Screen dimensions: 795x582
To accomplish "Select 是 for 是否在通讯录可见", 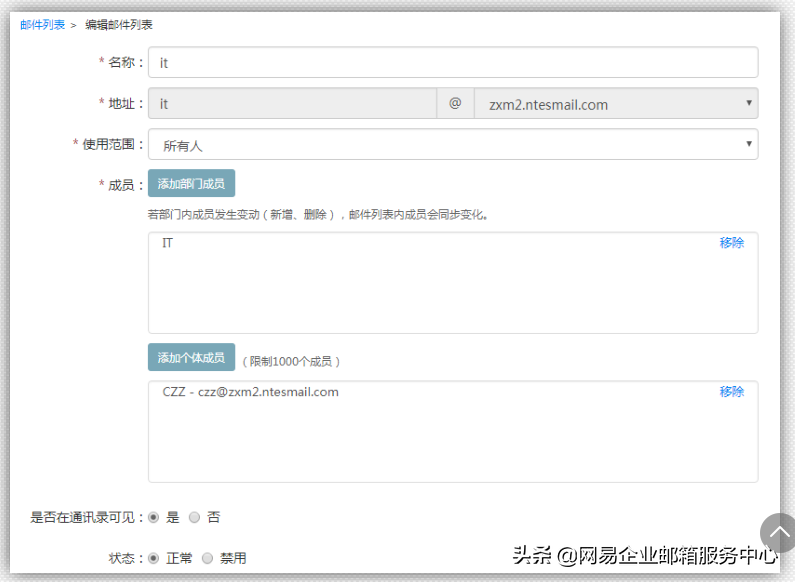I will [153, 518].
